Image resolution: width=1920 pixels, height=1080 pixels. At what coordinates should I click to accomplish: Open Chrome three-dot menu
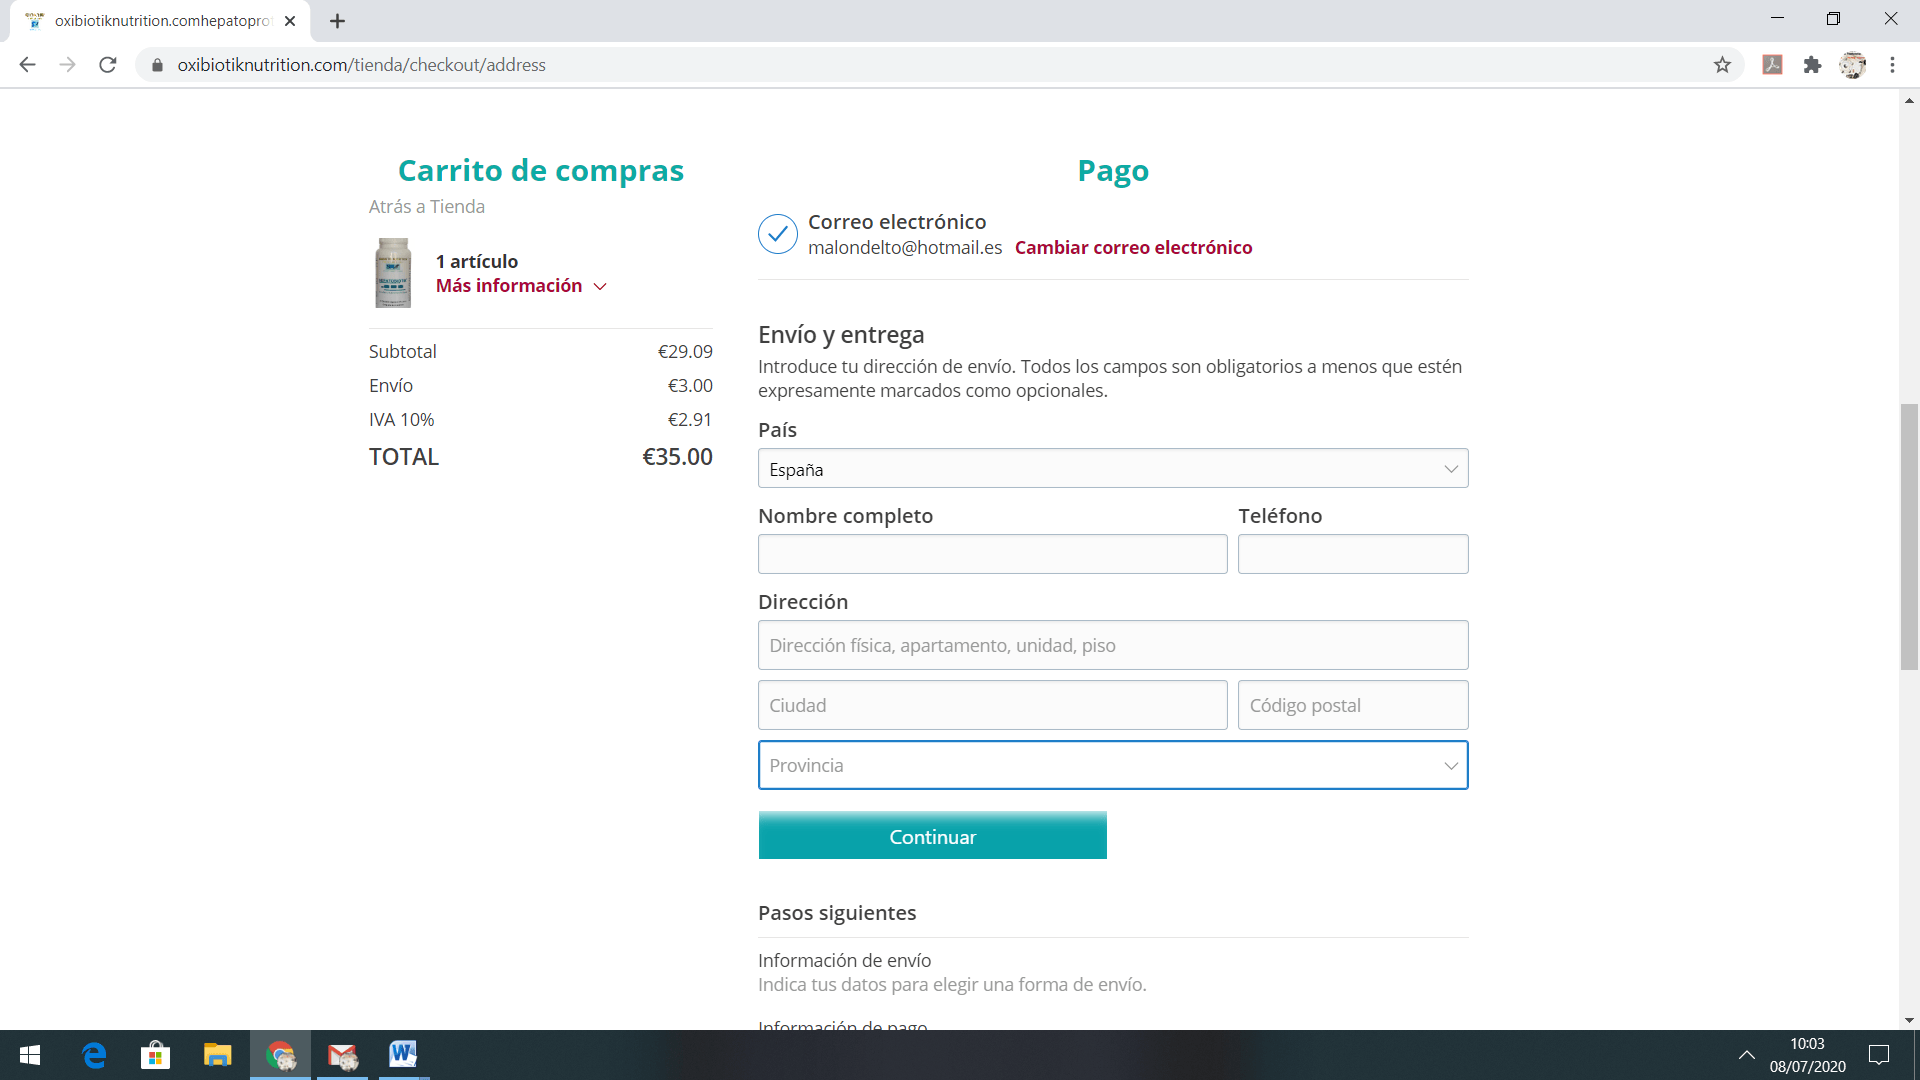click(x=1892, y=65)
